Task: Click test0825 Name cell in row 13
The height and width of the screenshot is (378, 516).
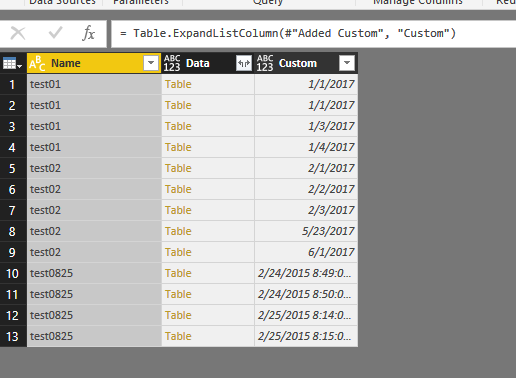Action: coord(94,336)
